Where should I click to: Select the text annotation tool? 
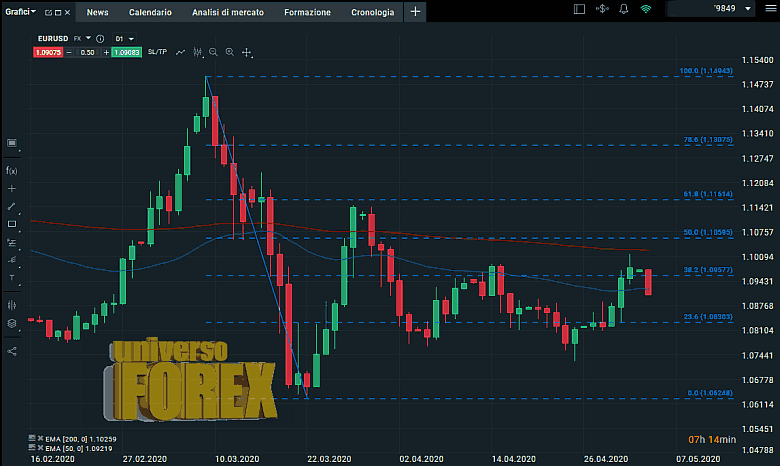point(12,278)
